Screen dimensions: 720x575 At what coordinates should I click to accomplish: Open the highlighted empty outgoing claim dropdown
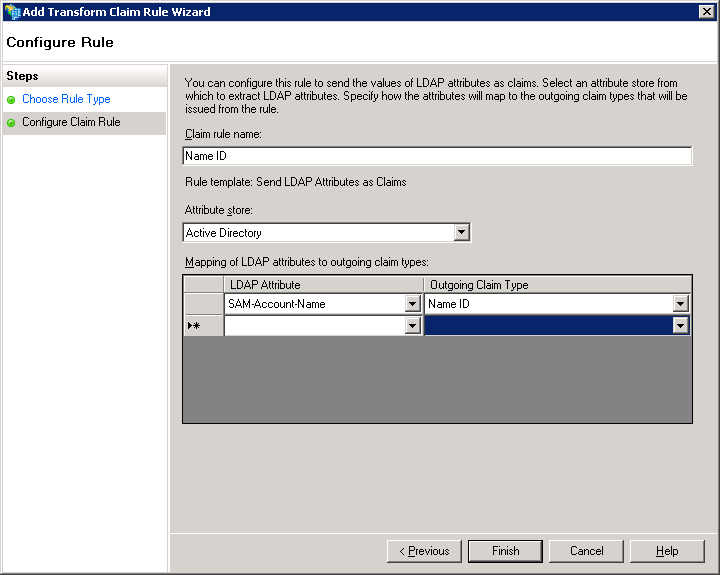coord(680,326)
